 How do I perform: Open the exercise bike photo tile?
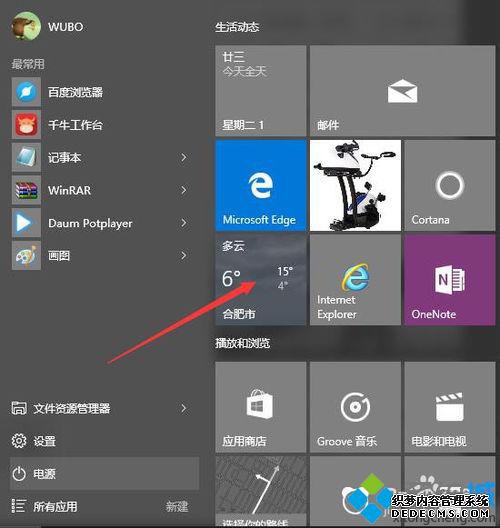(355, 186)
